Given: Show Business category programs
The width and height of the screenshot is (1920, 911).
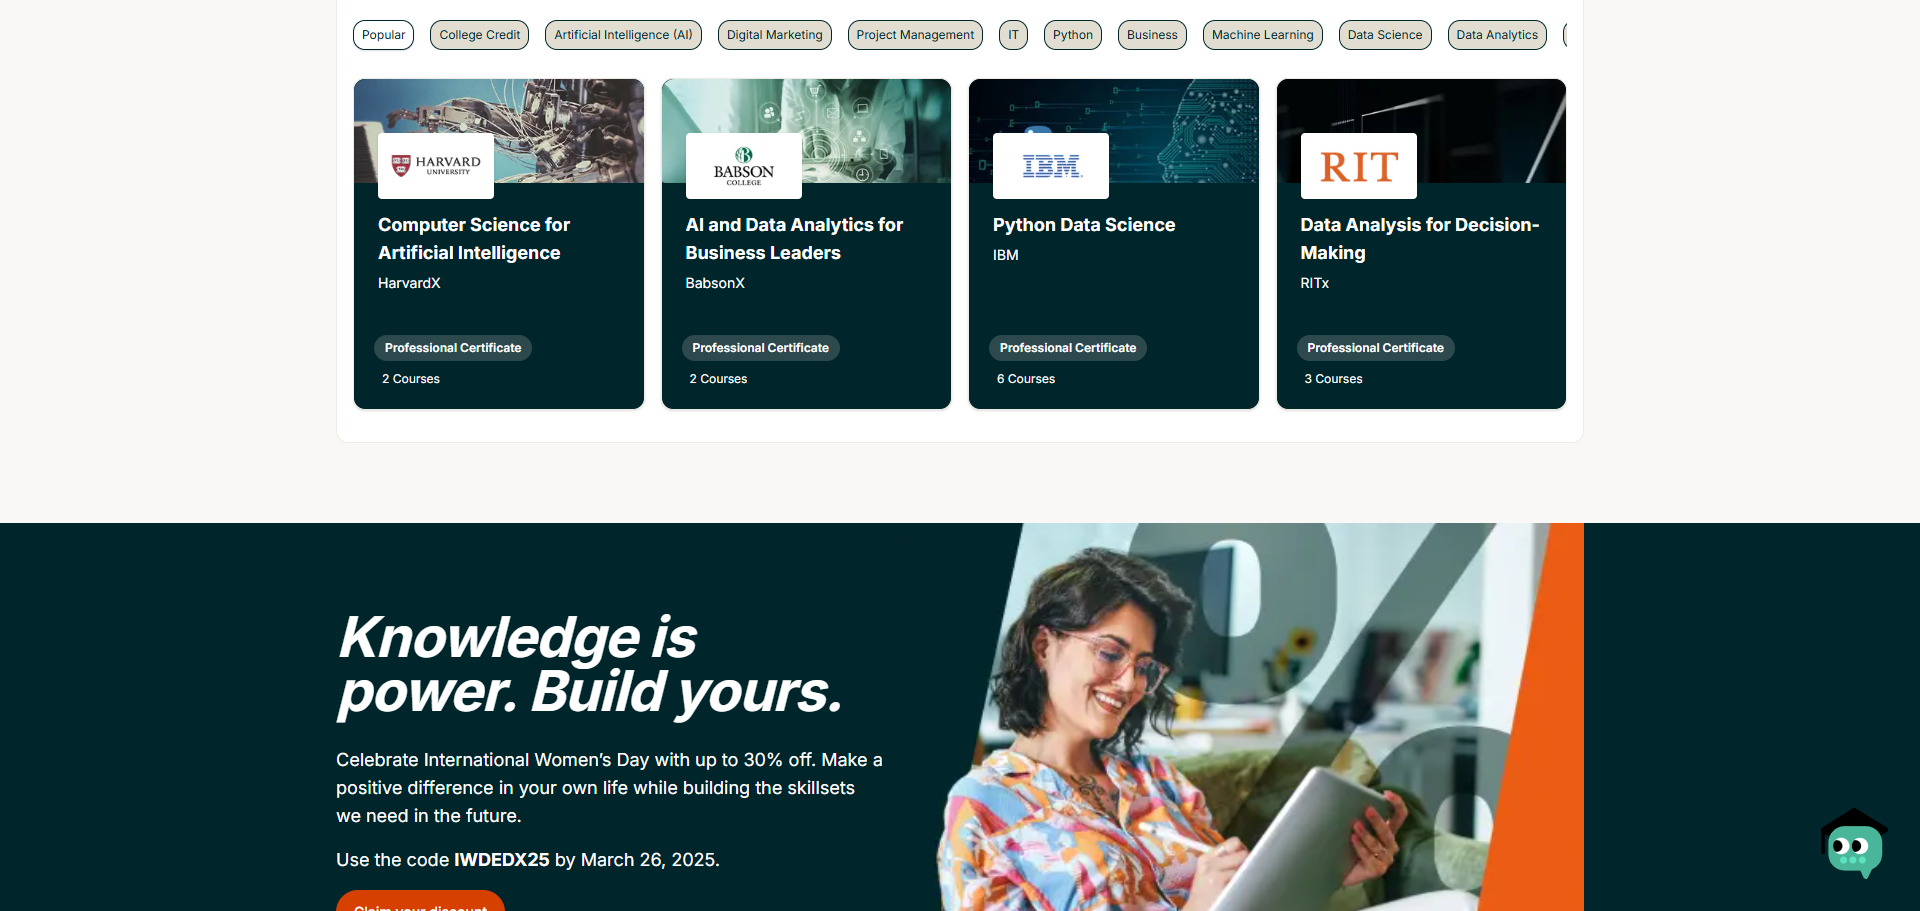Looking at the screenshot, I should [x=1152, y=35].
